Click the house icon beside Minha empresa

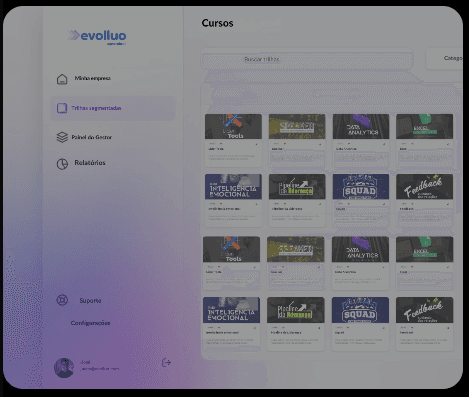point(62,79)
